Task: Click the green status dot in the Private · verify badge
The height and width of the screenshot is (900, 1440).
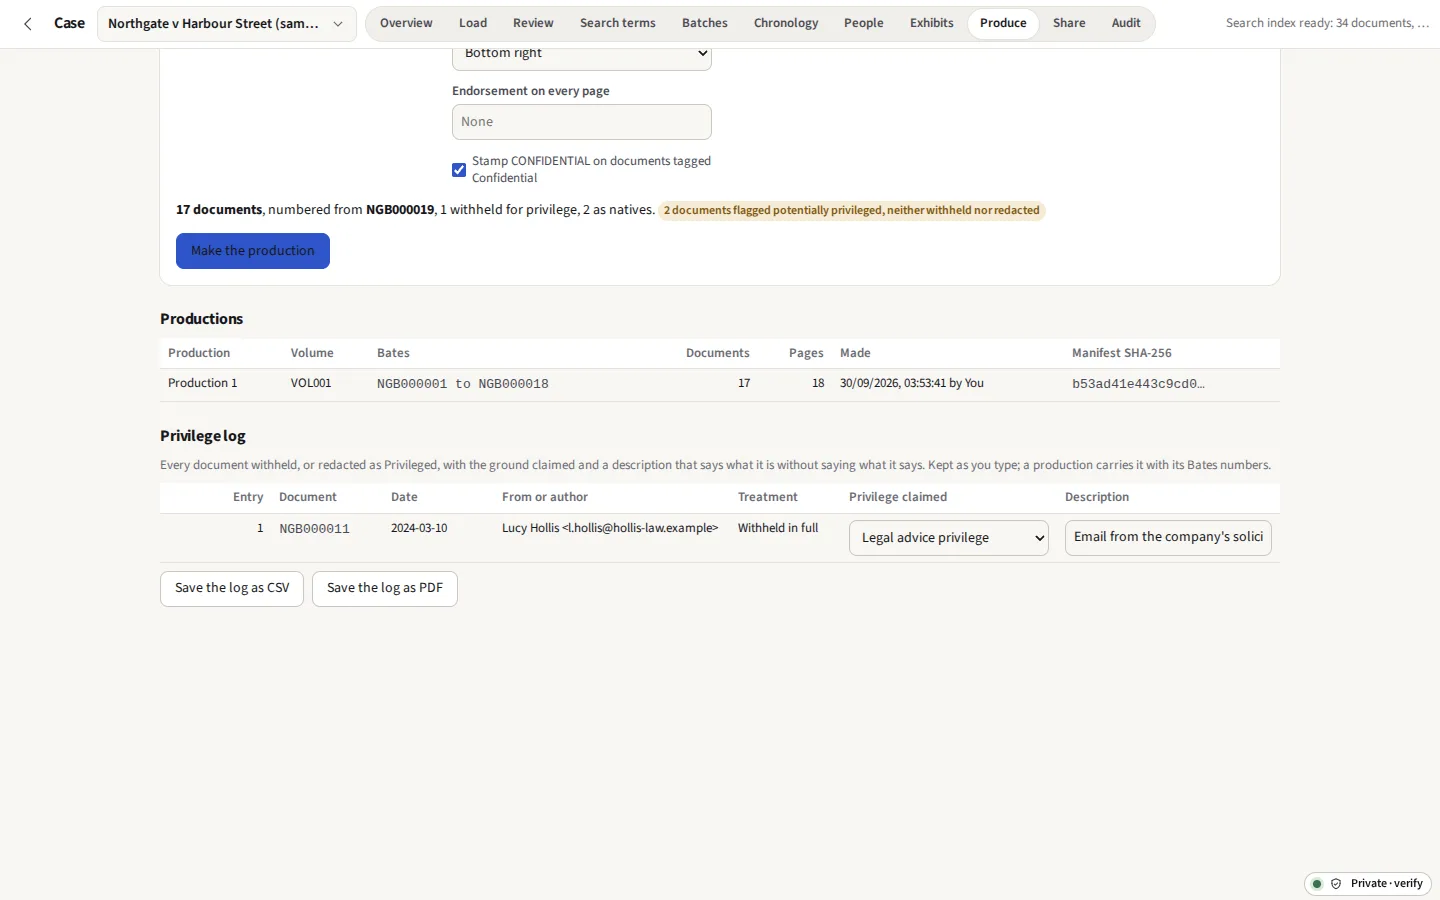Action: click(x=1317, y=884)
